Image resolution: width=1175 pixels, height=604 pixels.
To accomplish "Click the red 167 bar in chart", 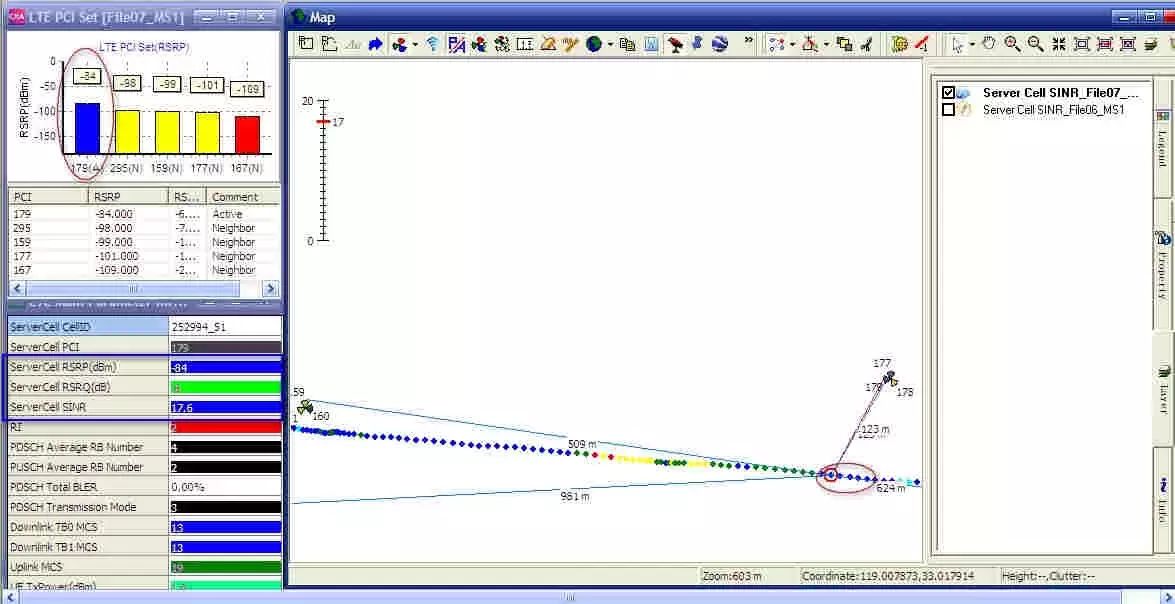I will (x=247, y=135).
